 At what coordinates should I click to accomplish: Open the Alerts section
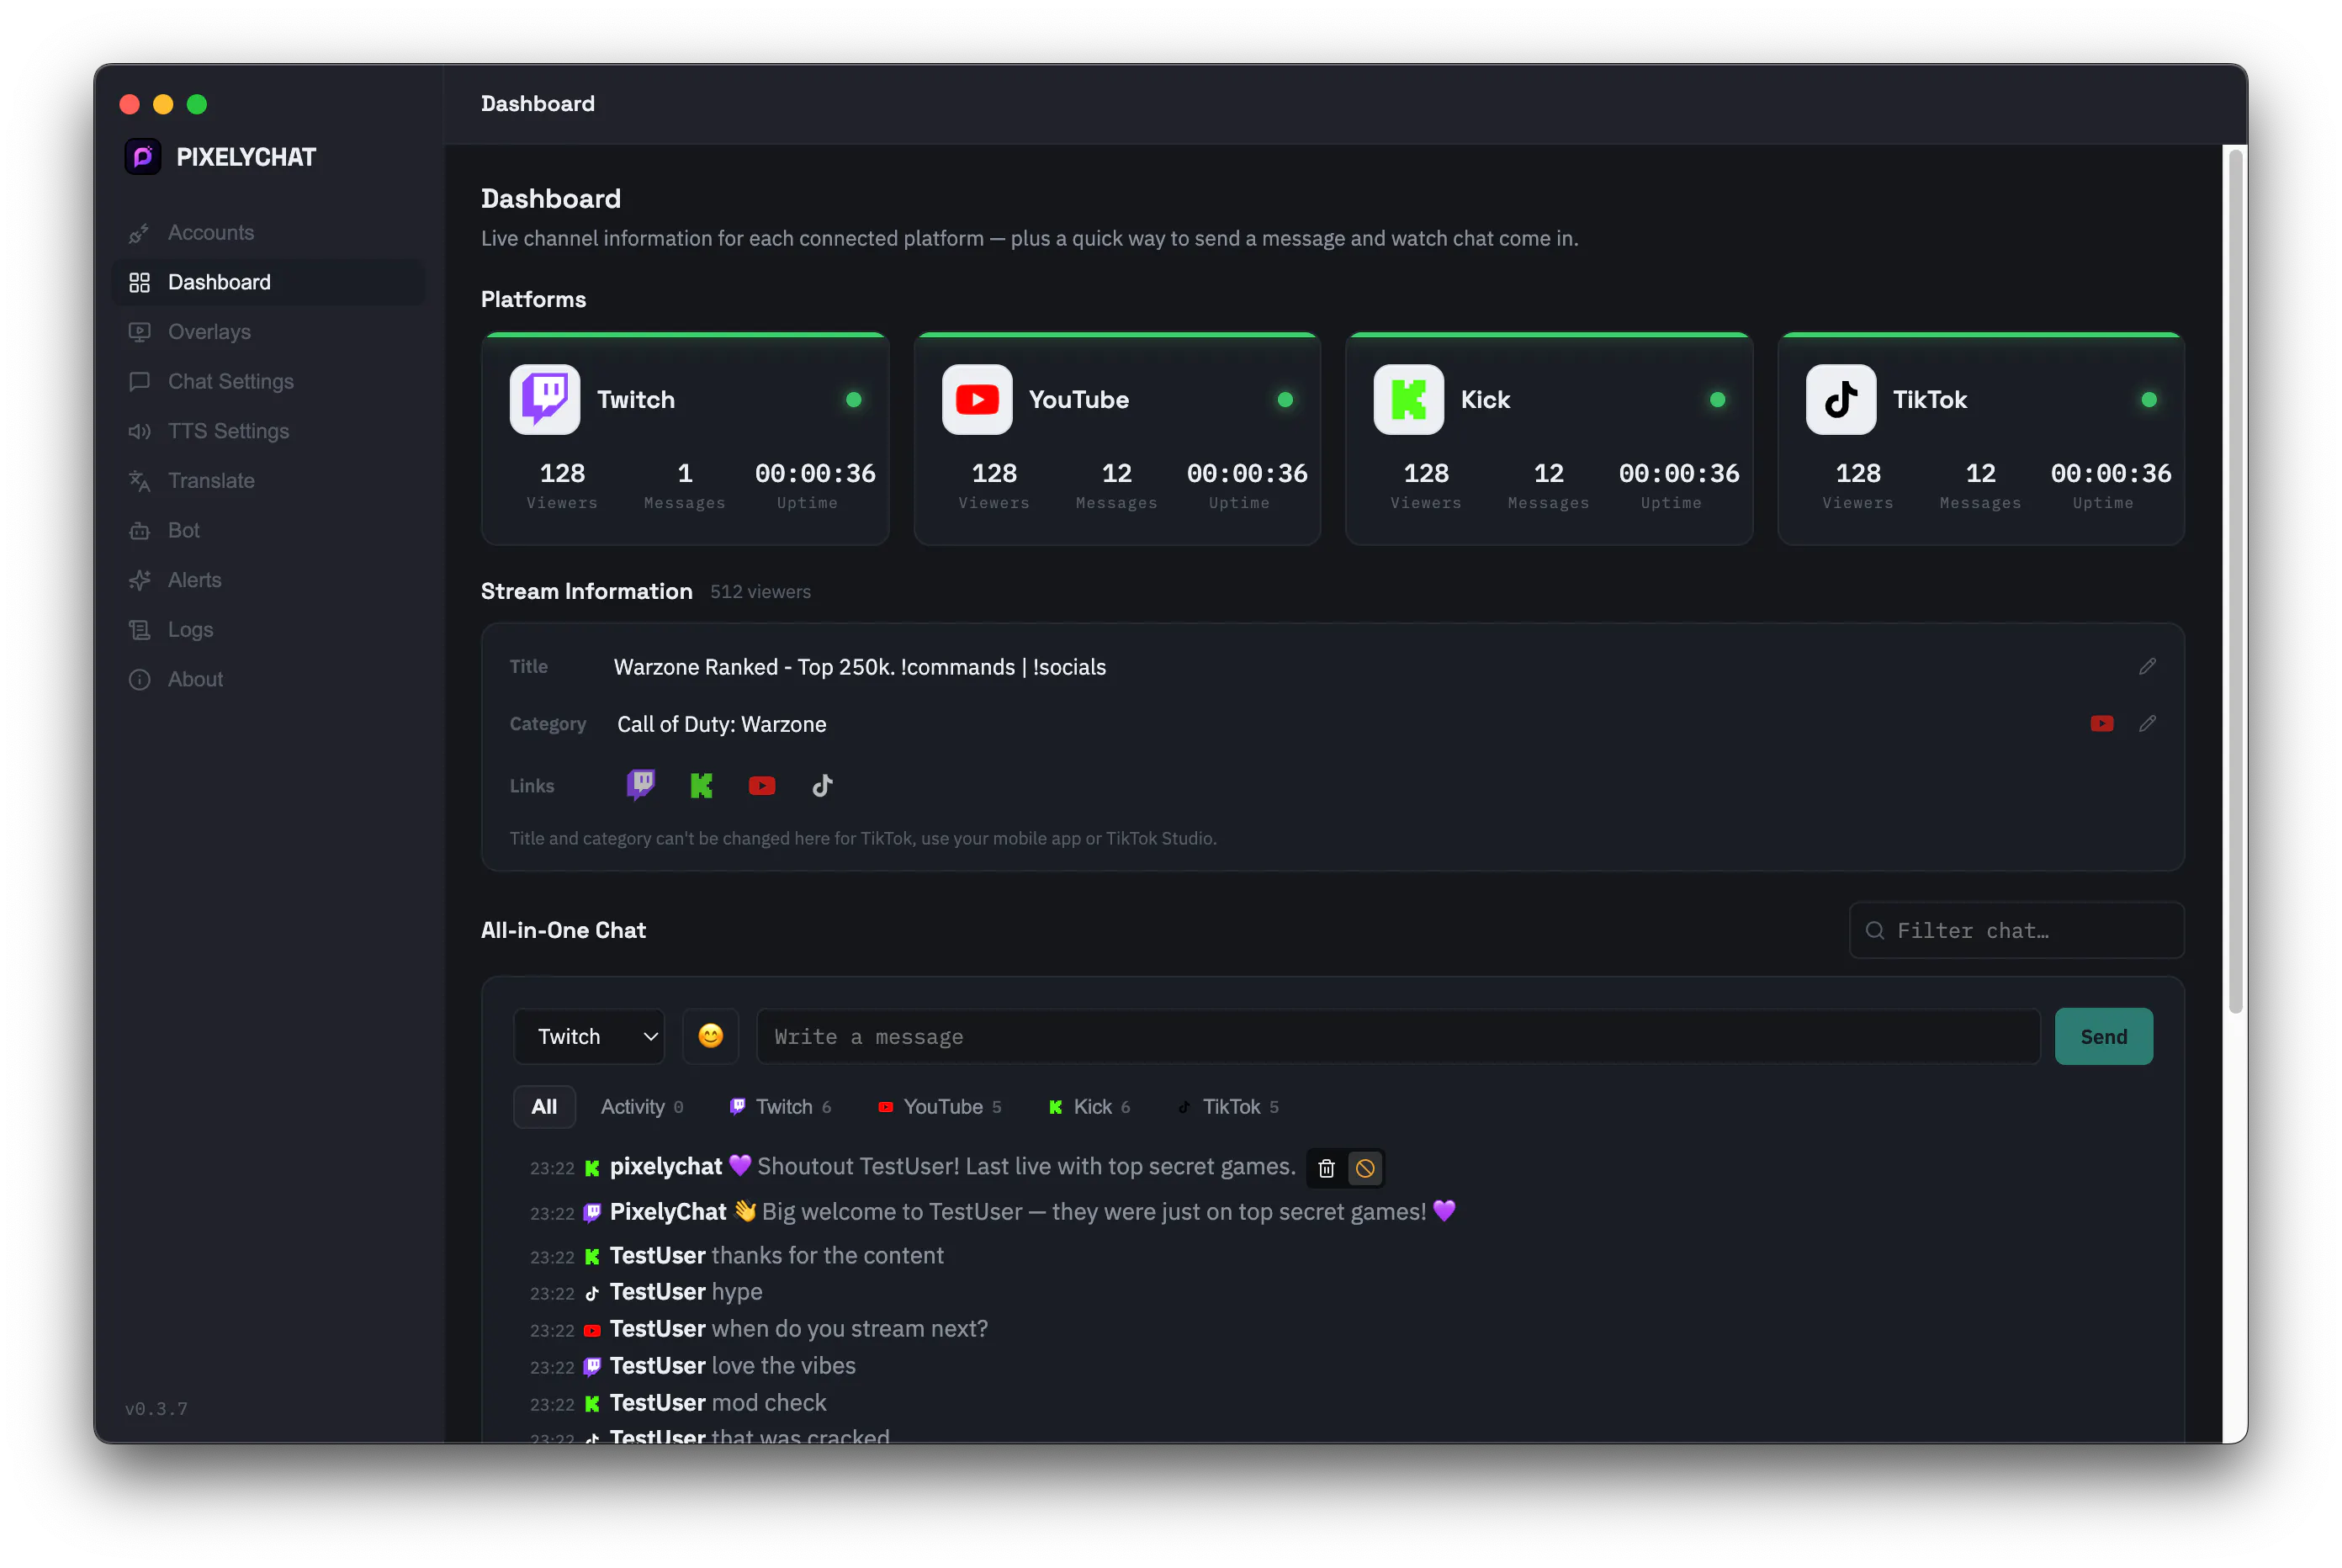(268, 581)
